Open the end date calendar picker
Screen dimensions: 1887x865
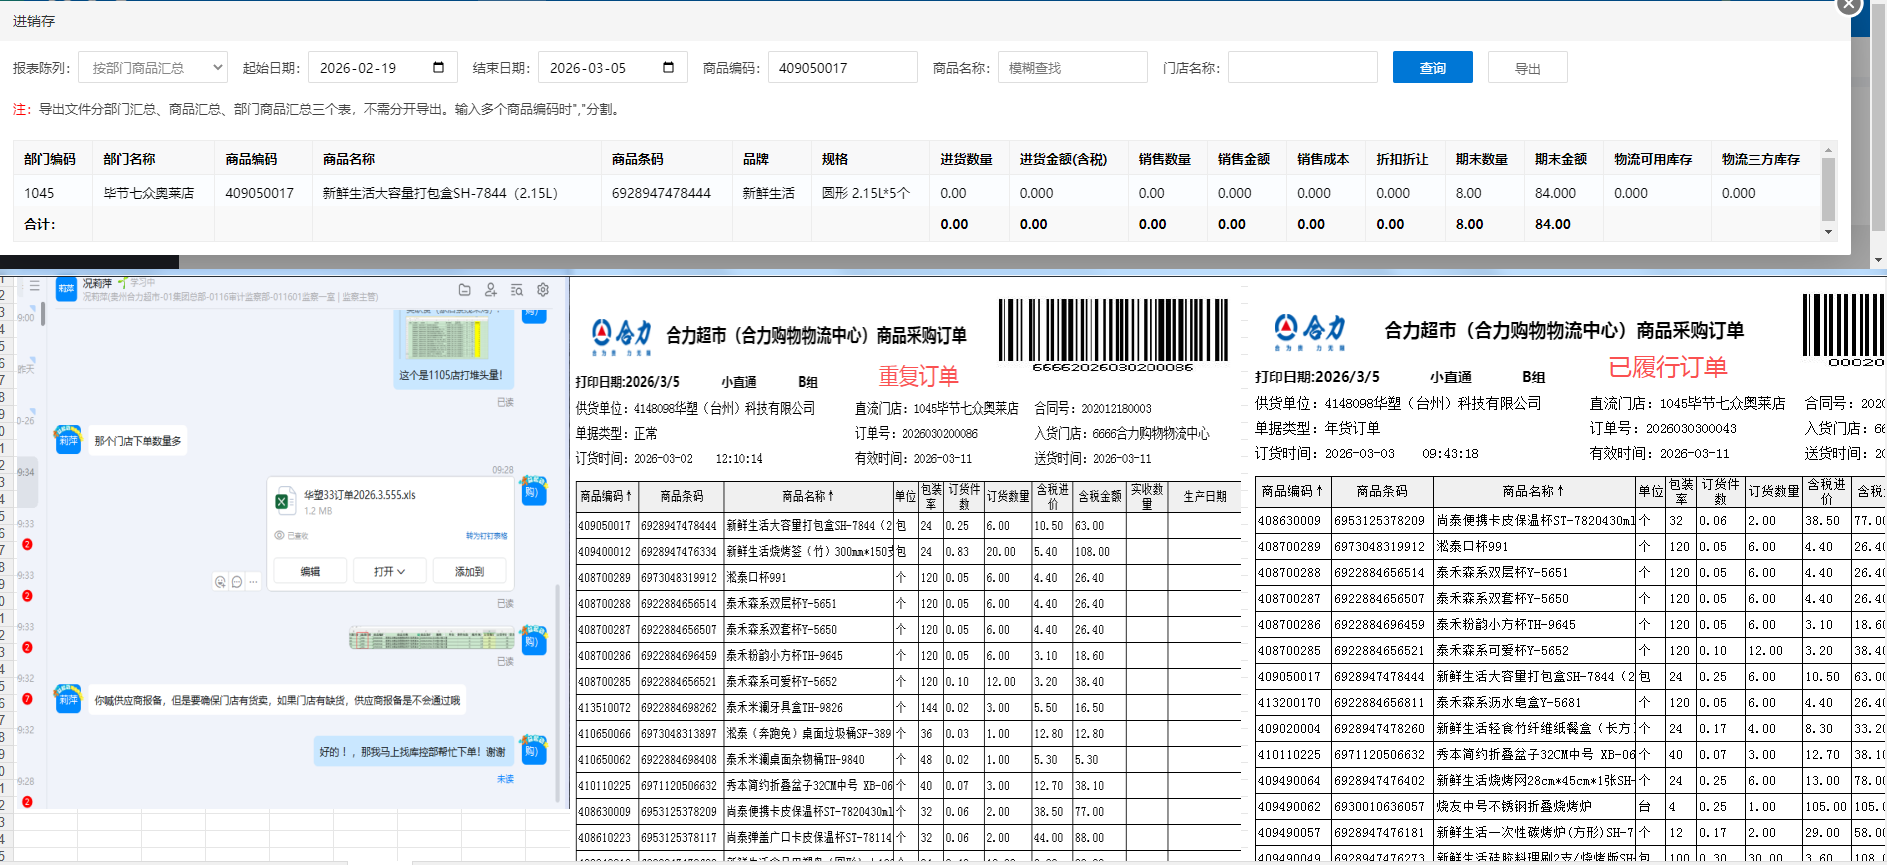click(x=668, y=68)
